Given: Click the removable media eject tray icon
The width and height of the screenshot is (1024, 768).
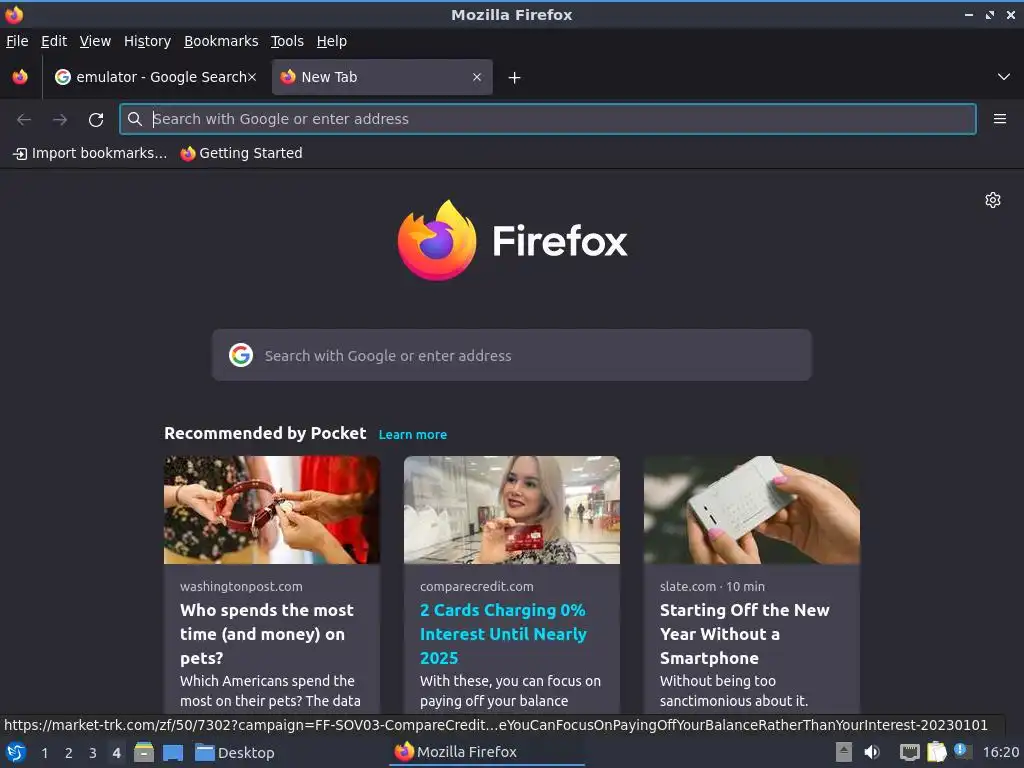Looking at the screenshot, I should (x=844, y=752).
